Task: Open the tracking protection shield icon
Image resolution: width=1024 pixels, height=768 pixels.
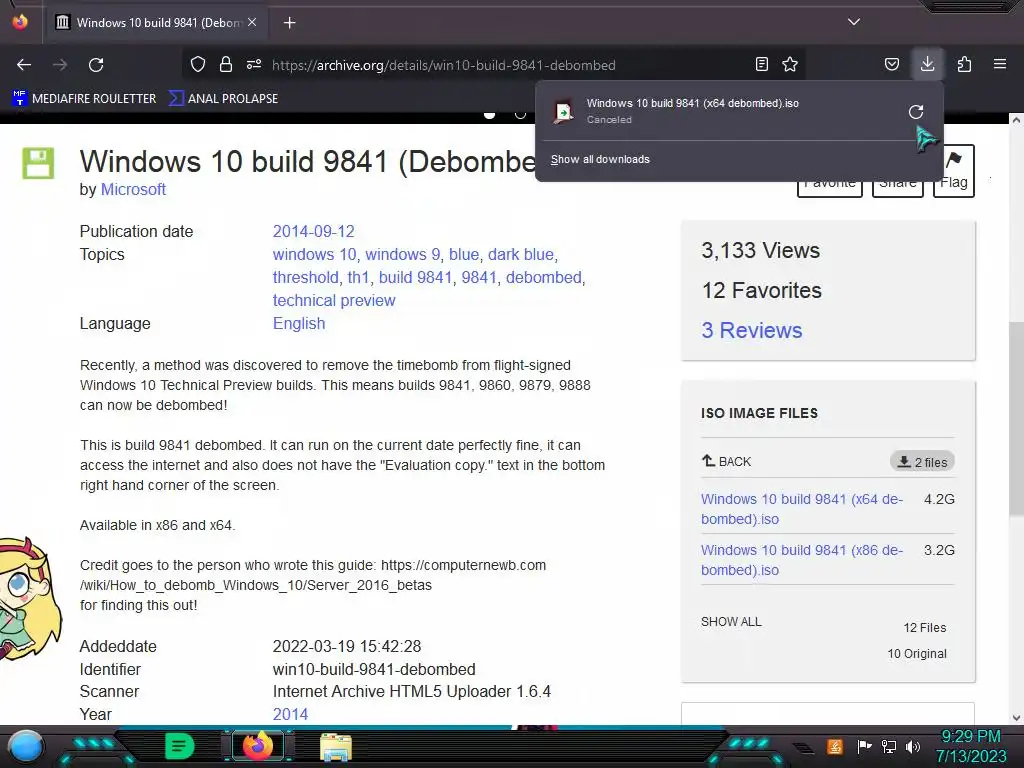Action: pyautogui.click(x=198, y=64)
